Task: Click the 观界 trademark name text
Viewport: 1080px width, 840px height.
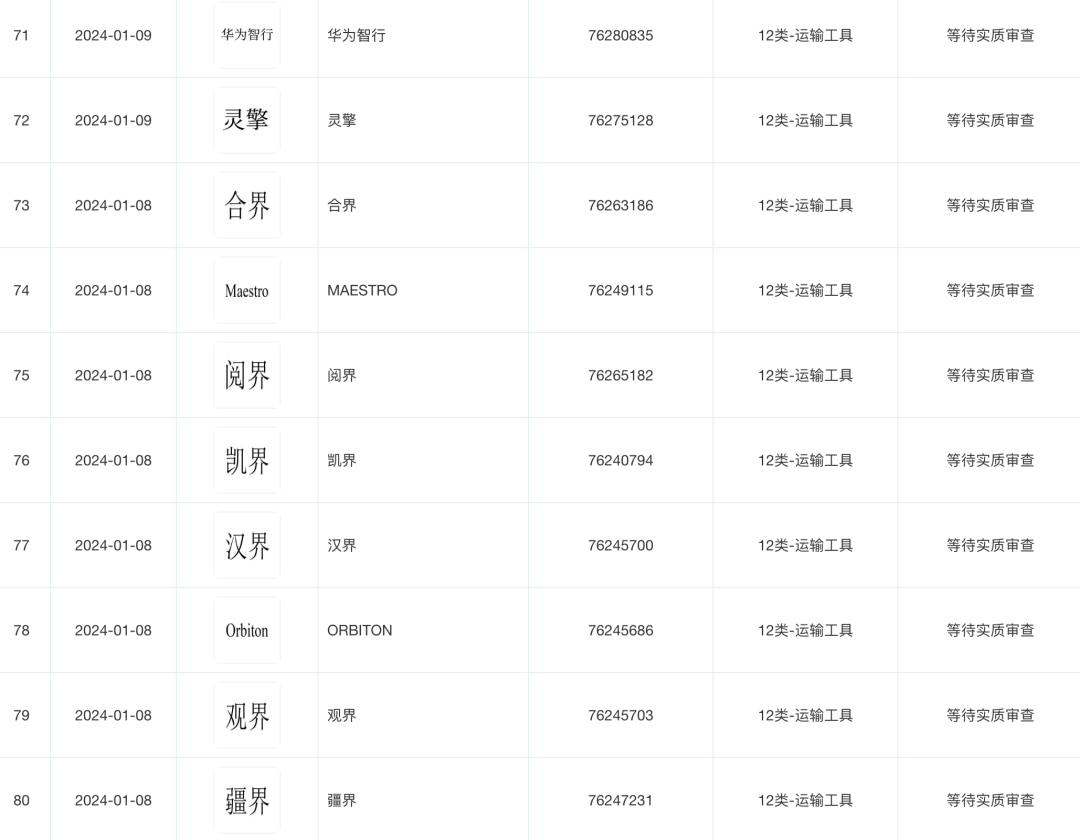Action: [342, 715]
